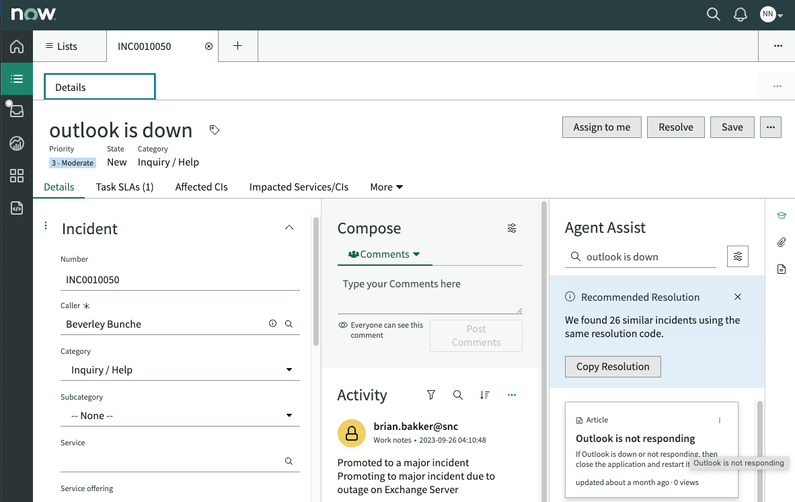795x502 pixels.
Task: Show Caller info icon for Beverley Bunche
Action: [273, 324]
